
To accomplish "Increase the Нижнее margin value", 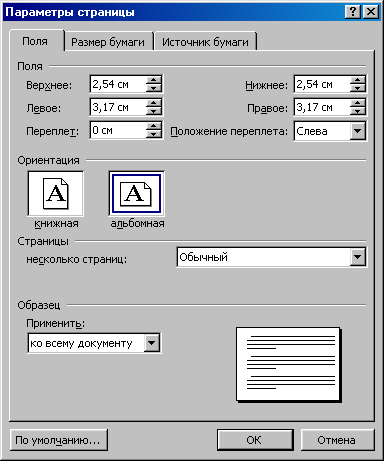I will pyautogui.click(x=358, y=80).
